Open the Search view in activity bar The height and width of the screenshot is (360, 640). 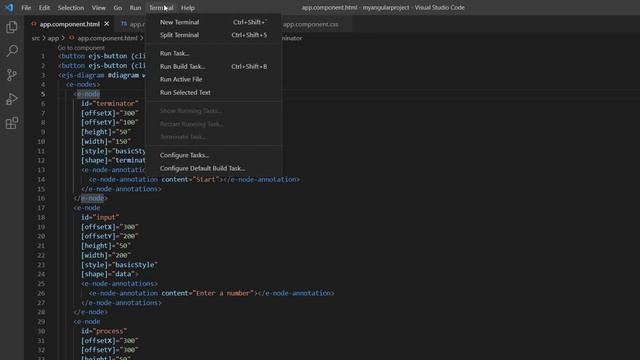point(12,51)
